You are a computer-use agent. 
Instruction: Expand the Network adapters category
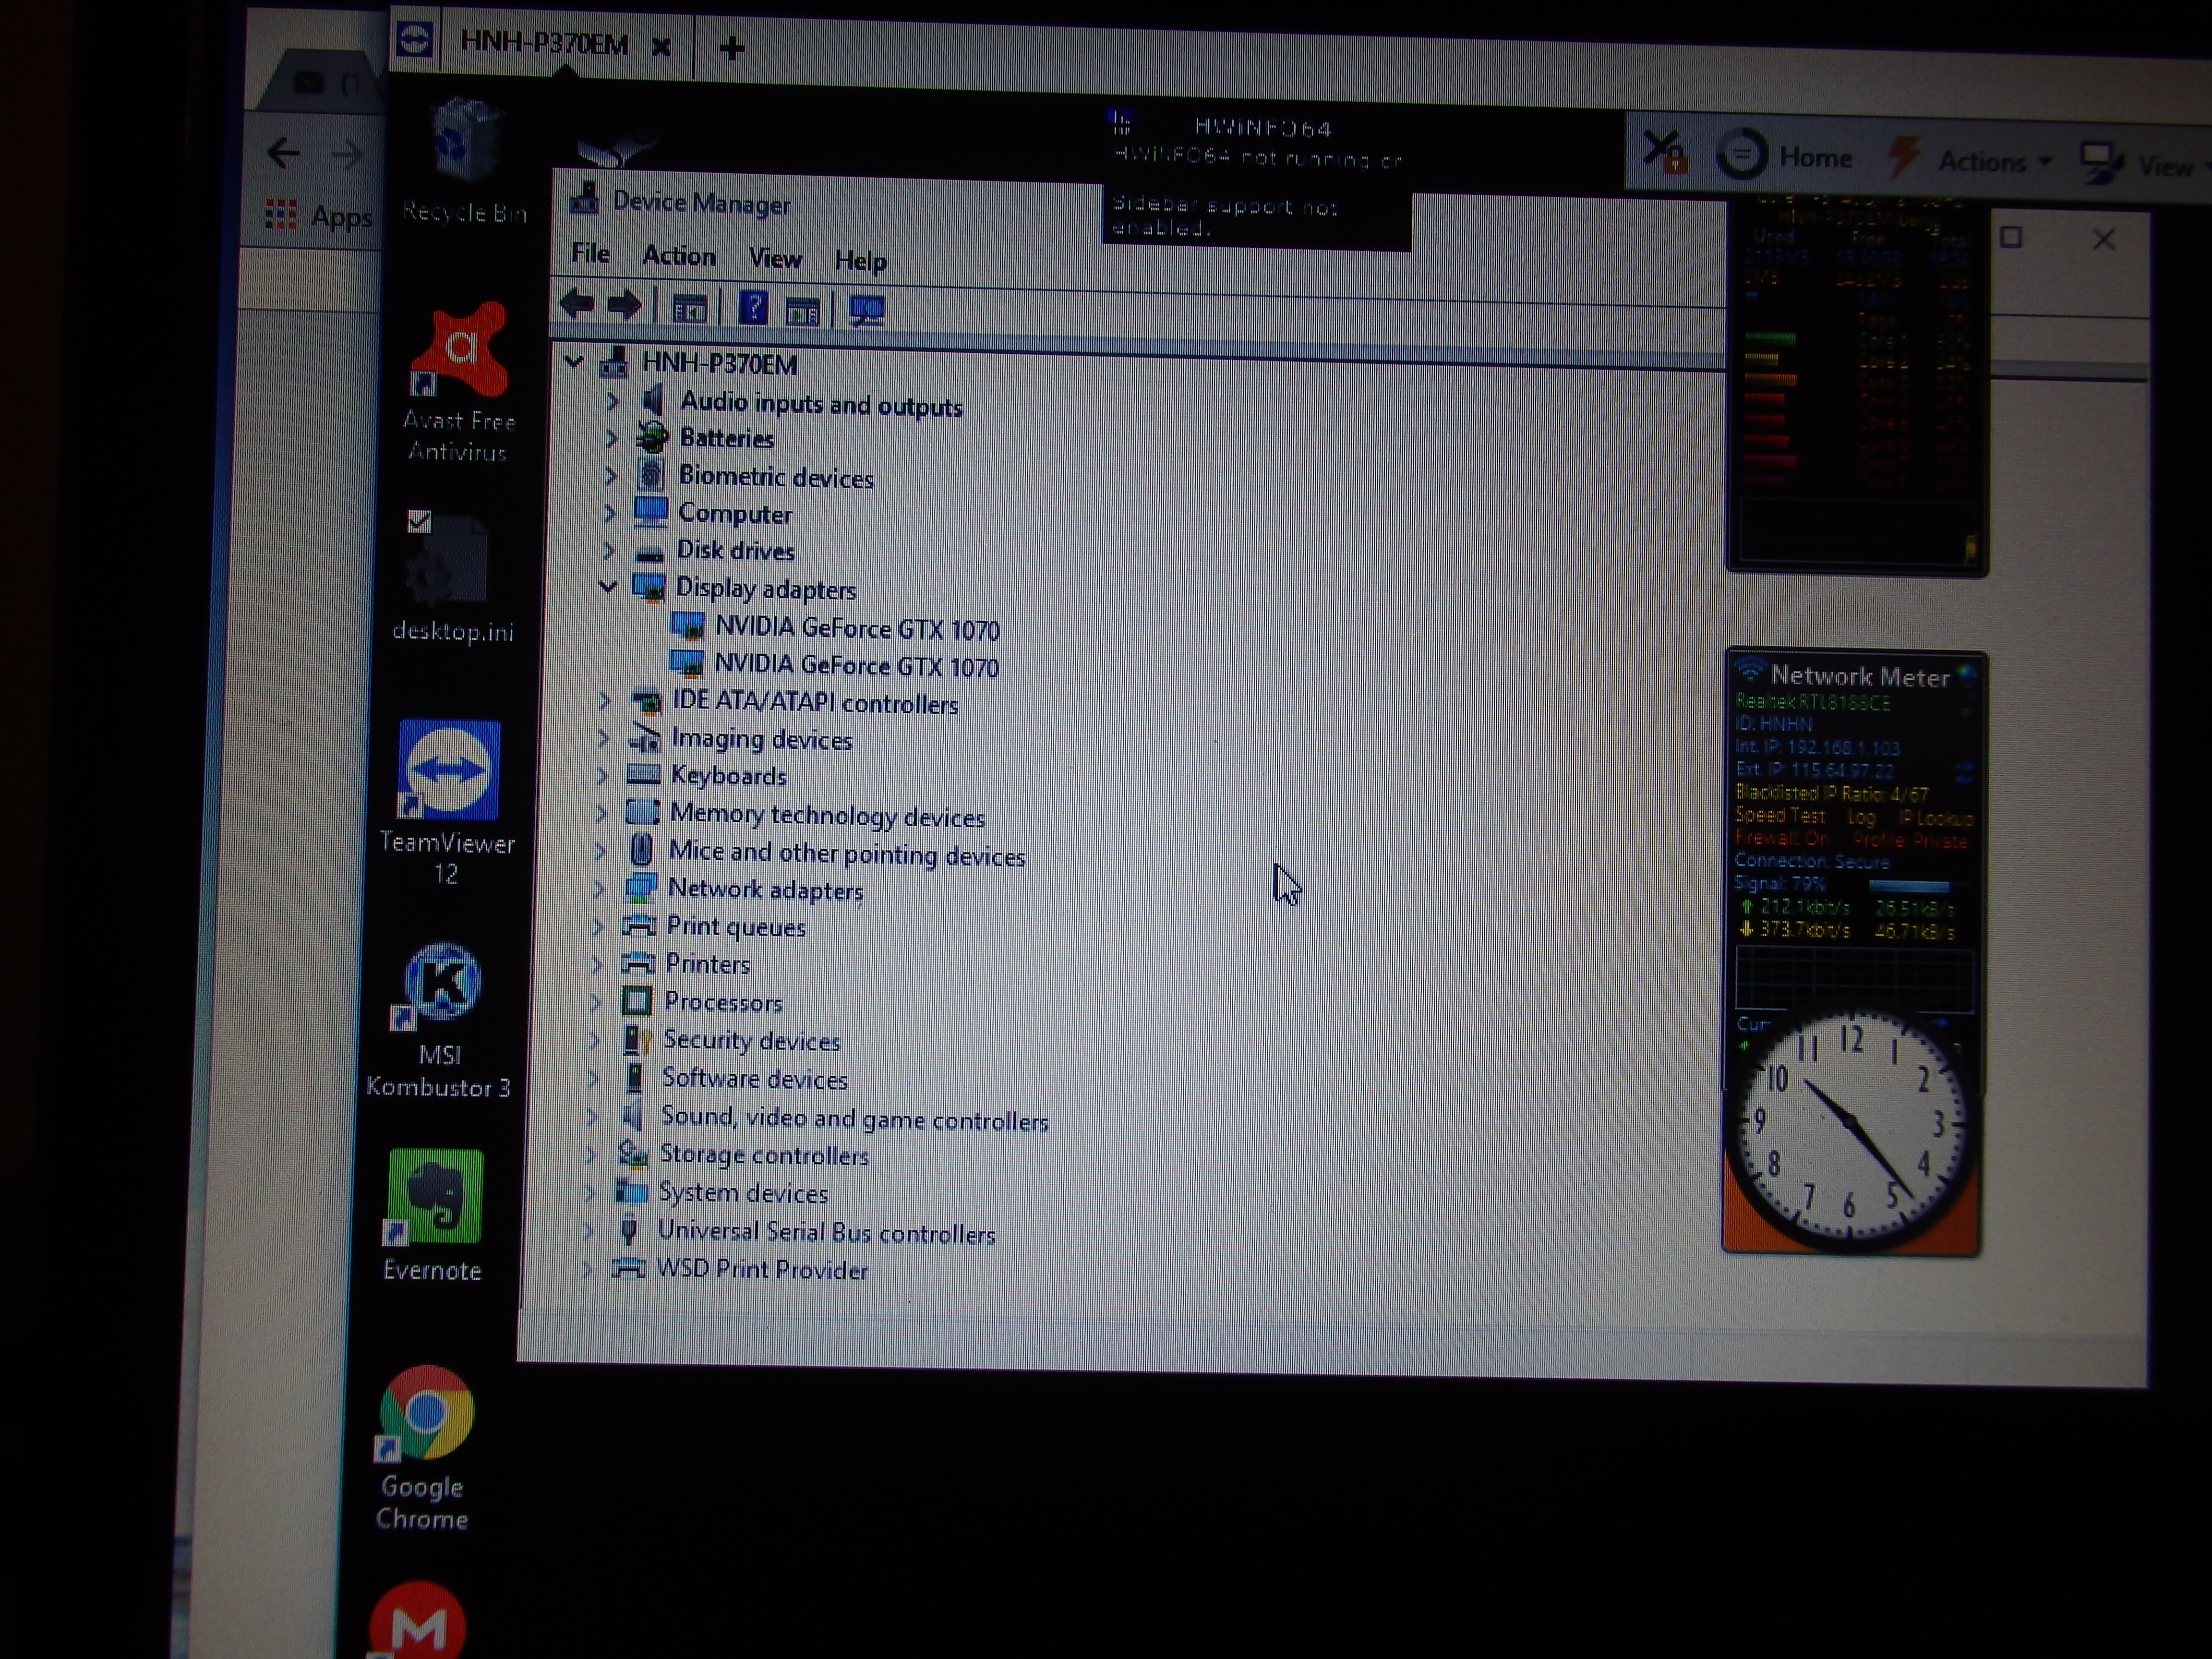[x=599, y=888]
